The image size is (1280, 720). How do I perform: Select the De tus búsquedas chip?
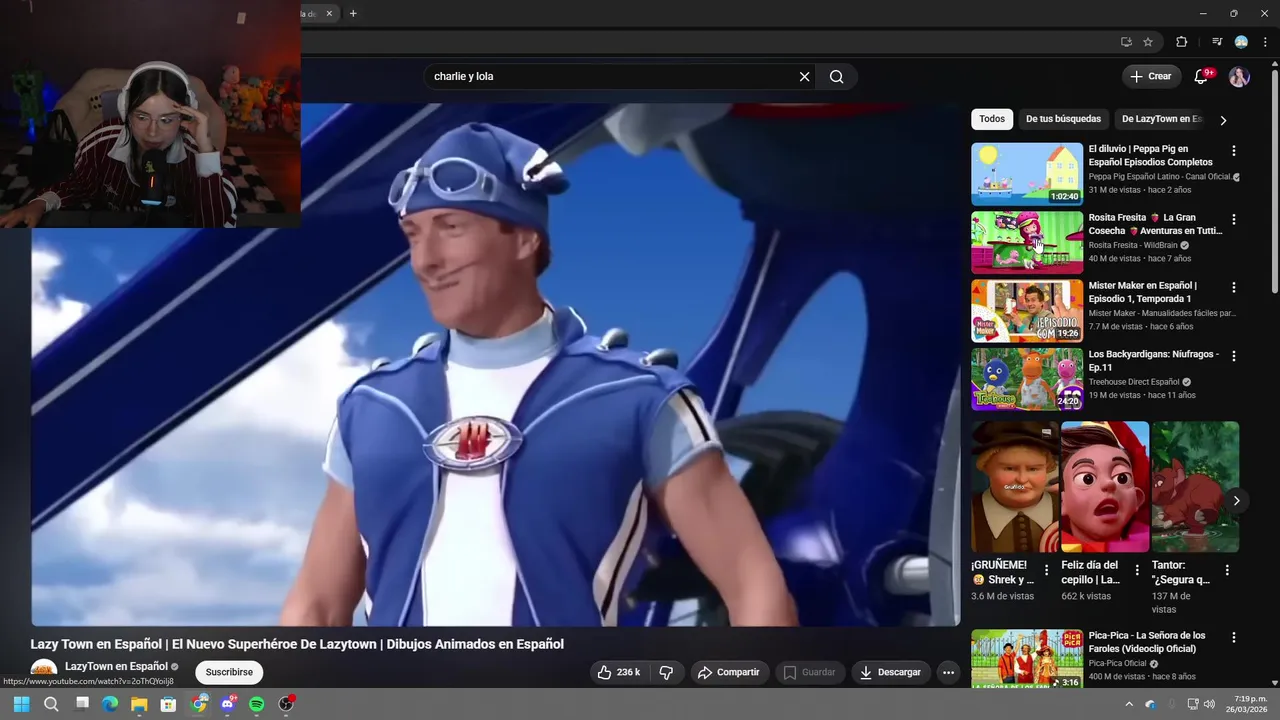(1063, 119)
